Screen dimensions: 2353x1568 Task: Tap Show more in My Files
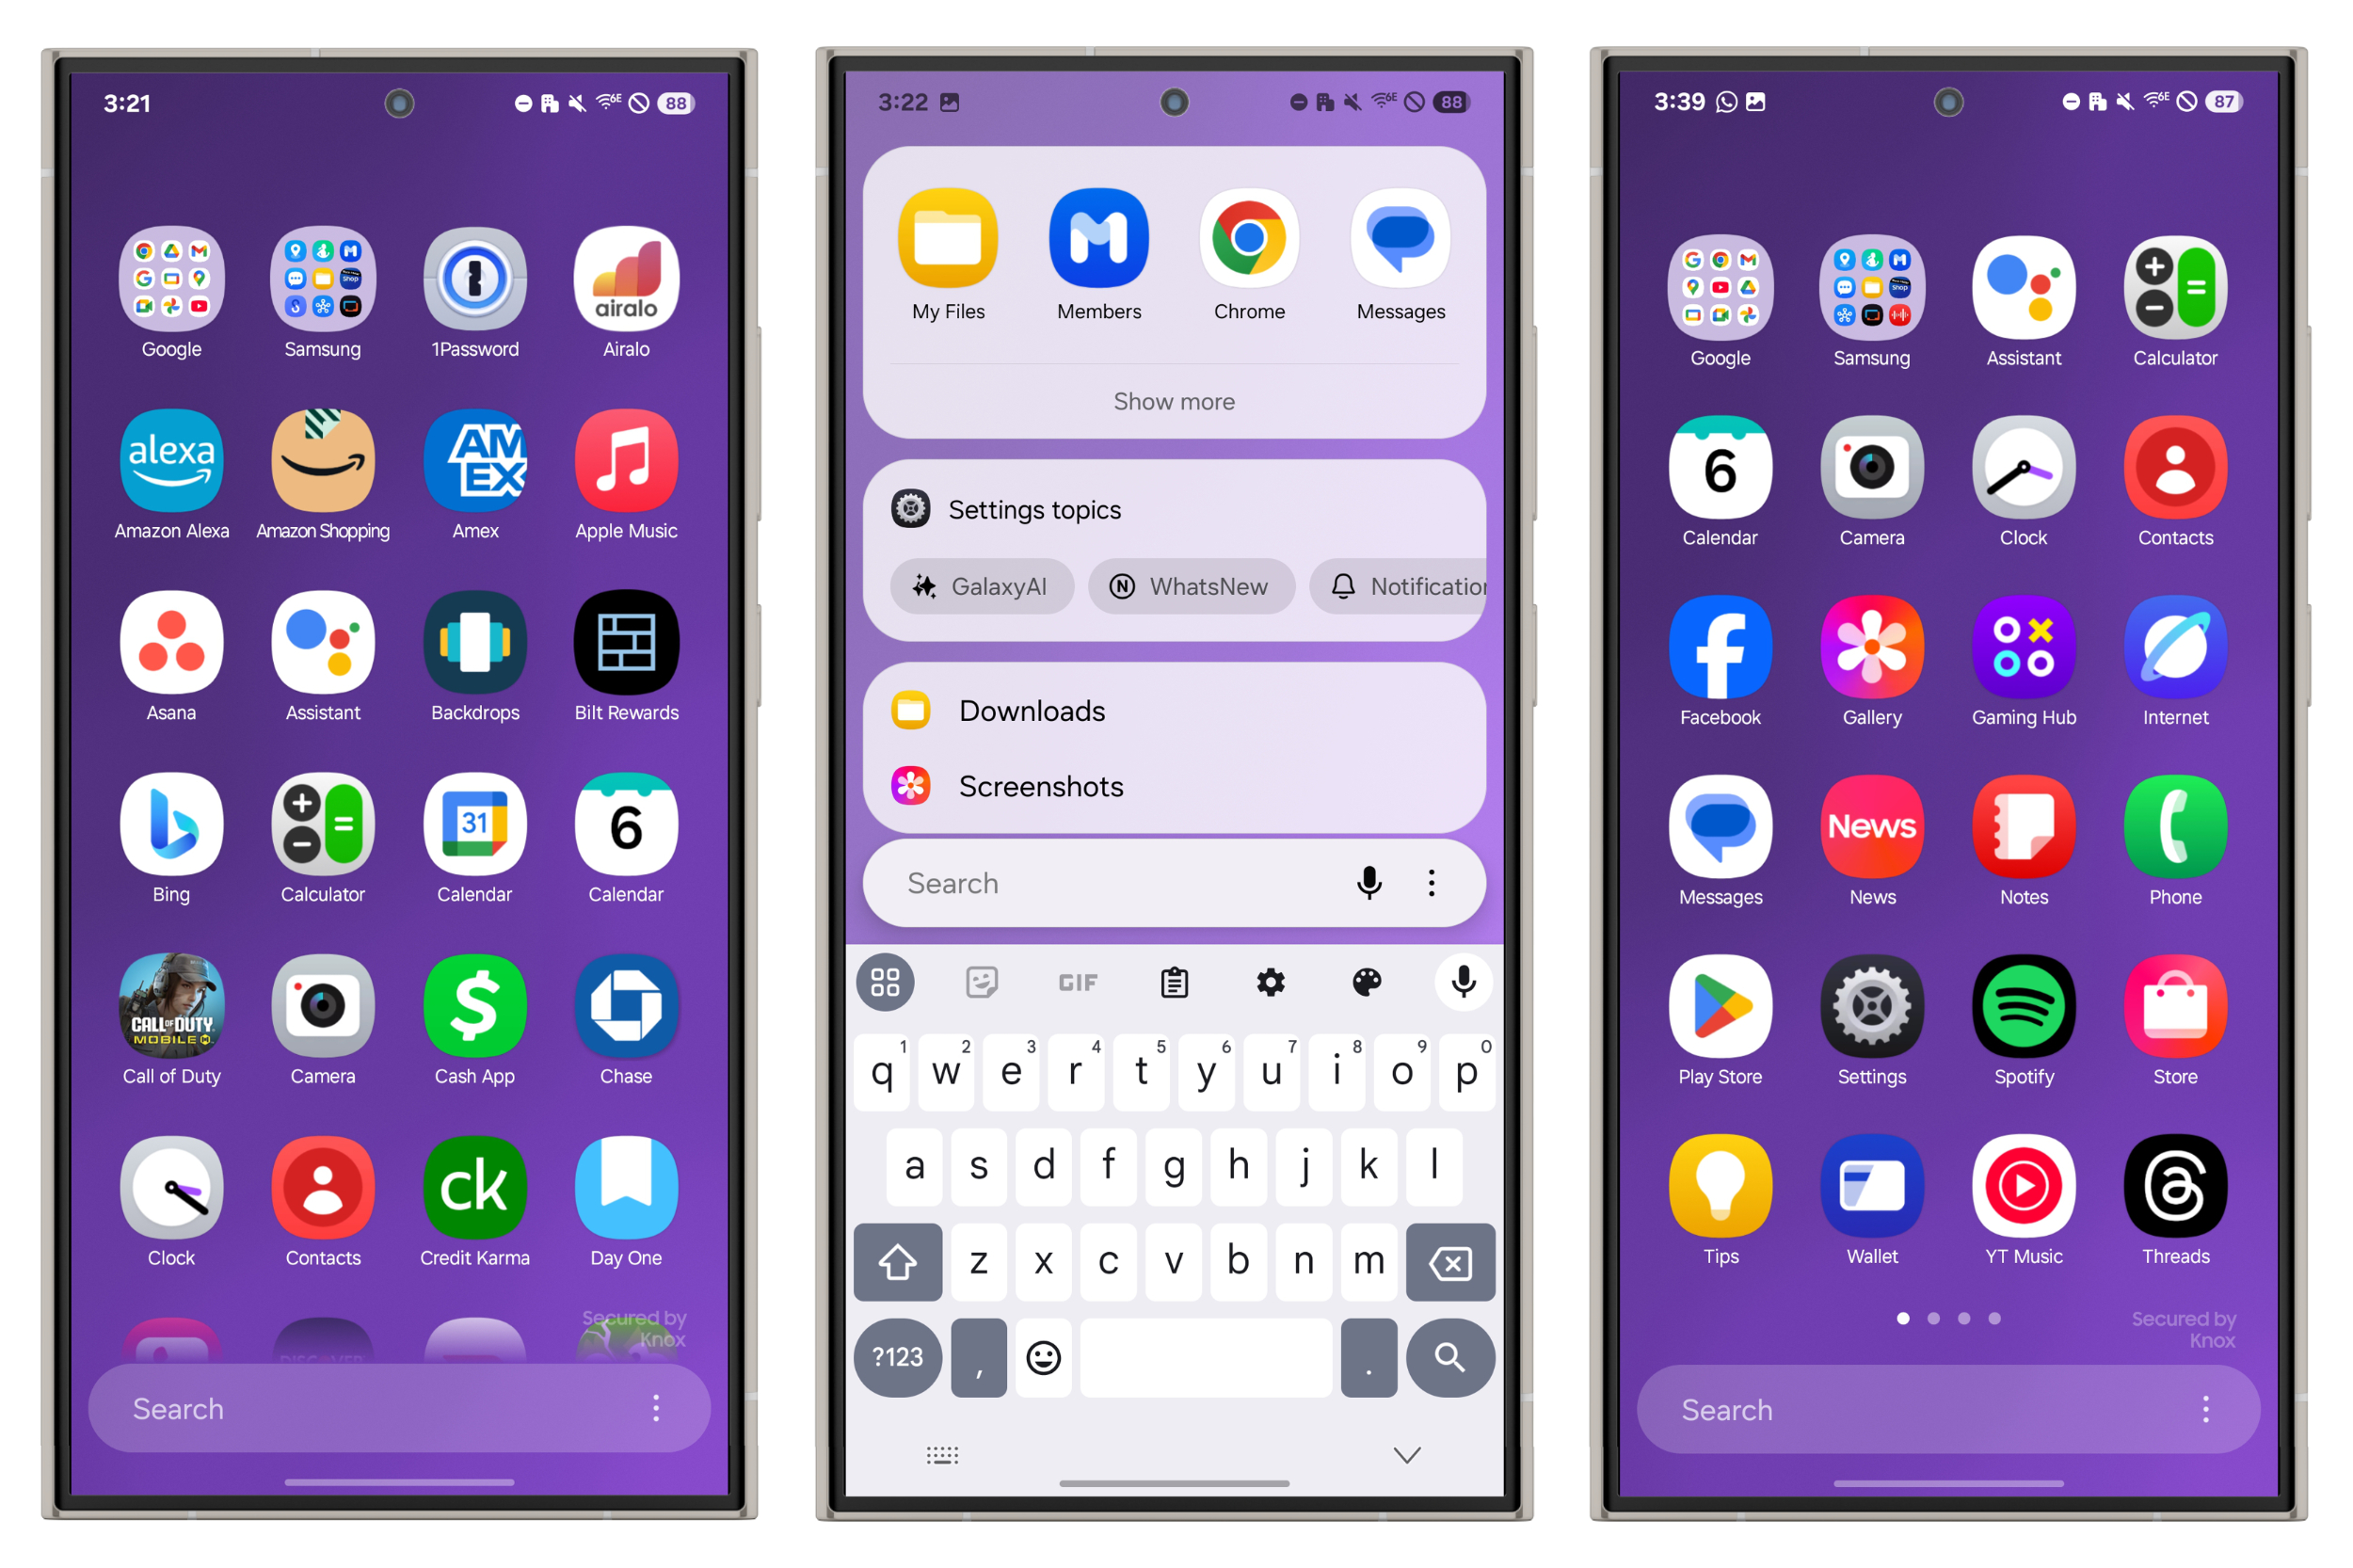[x=1176, y=401]
